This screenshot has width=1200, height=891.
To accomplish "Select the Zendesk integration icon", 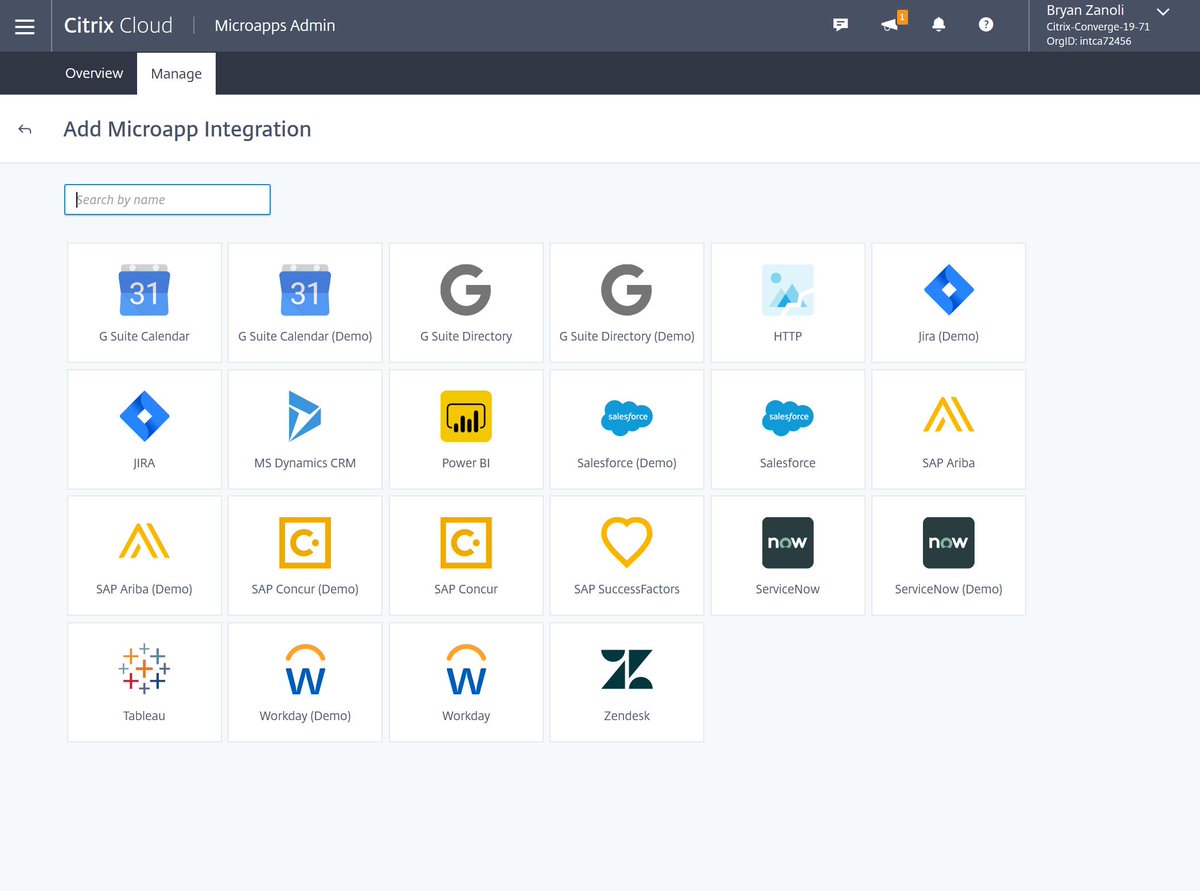I will coord(627,669).
